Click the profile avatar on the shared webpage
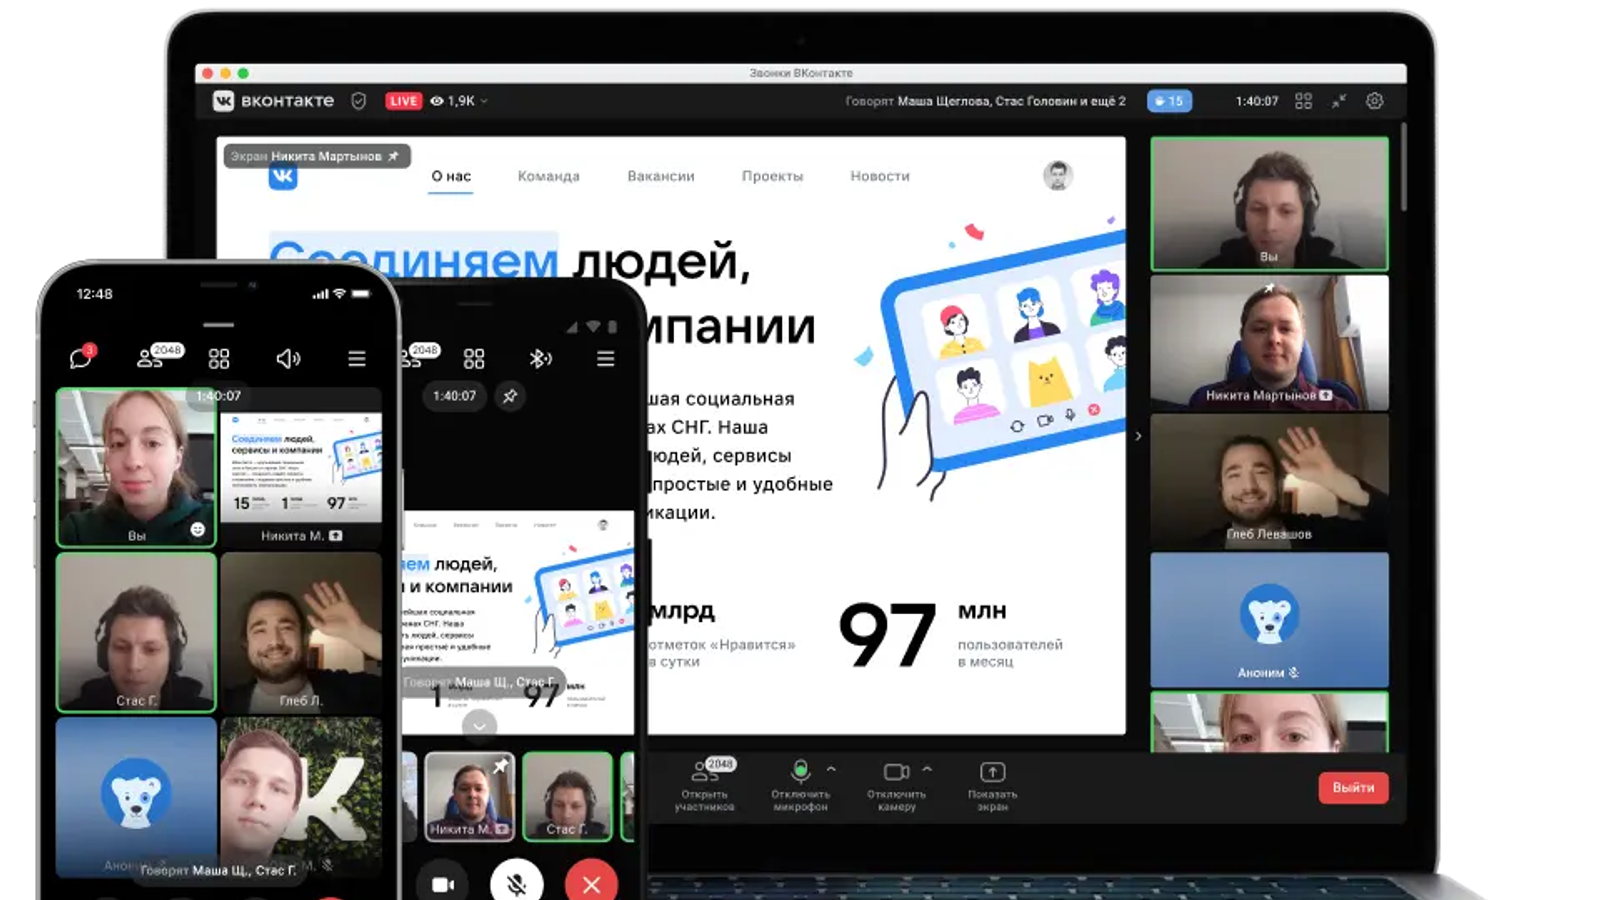 [1058, 176]
